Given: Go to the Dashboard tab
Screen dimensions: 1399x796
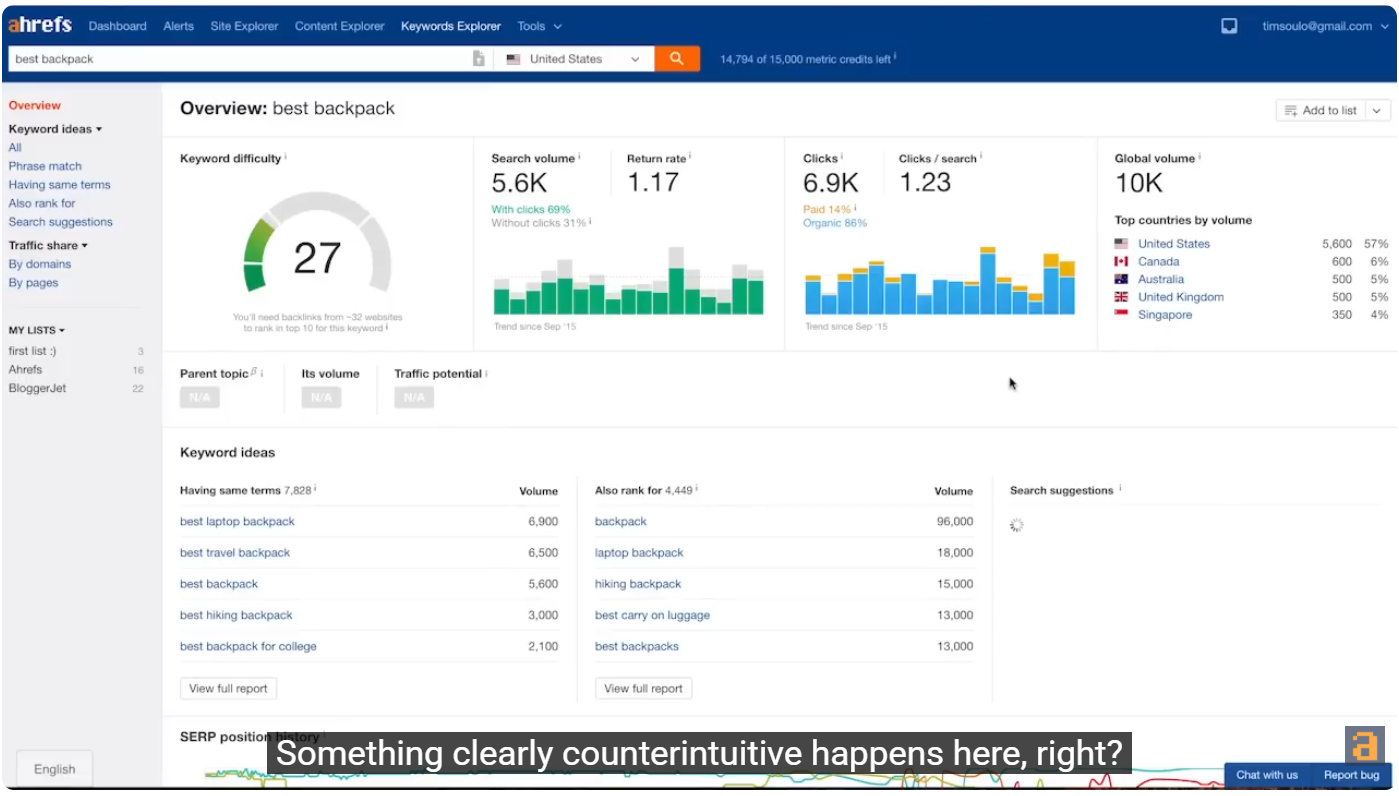Looking at the screenshot, I should coord(118,26).
